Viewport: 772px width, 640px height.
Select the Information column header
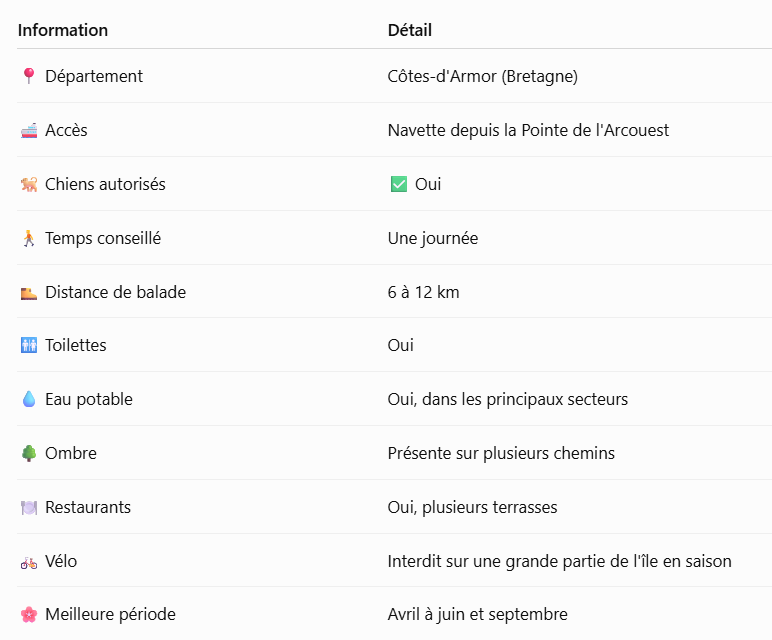pos(63,30)
